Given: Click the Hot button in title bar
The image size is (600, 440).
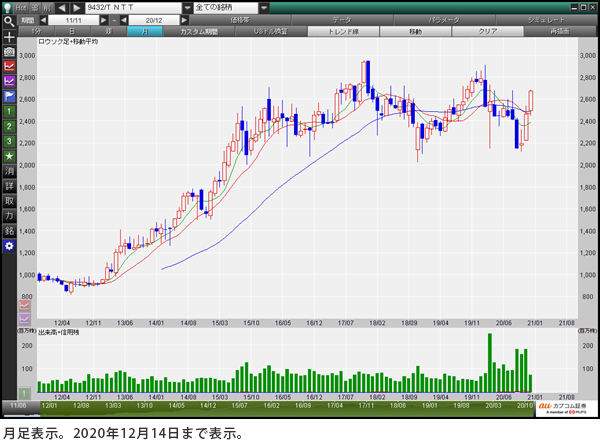Looking at the screenshot, I should [x=21, y=8].
